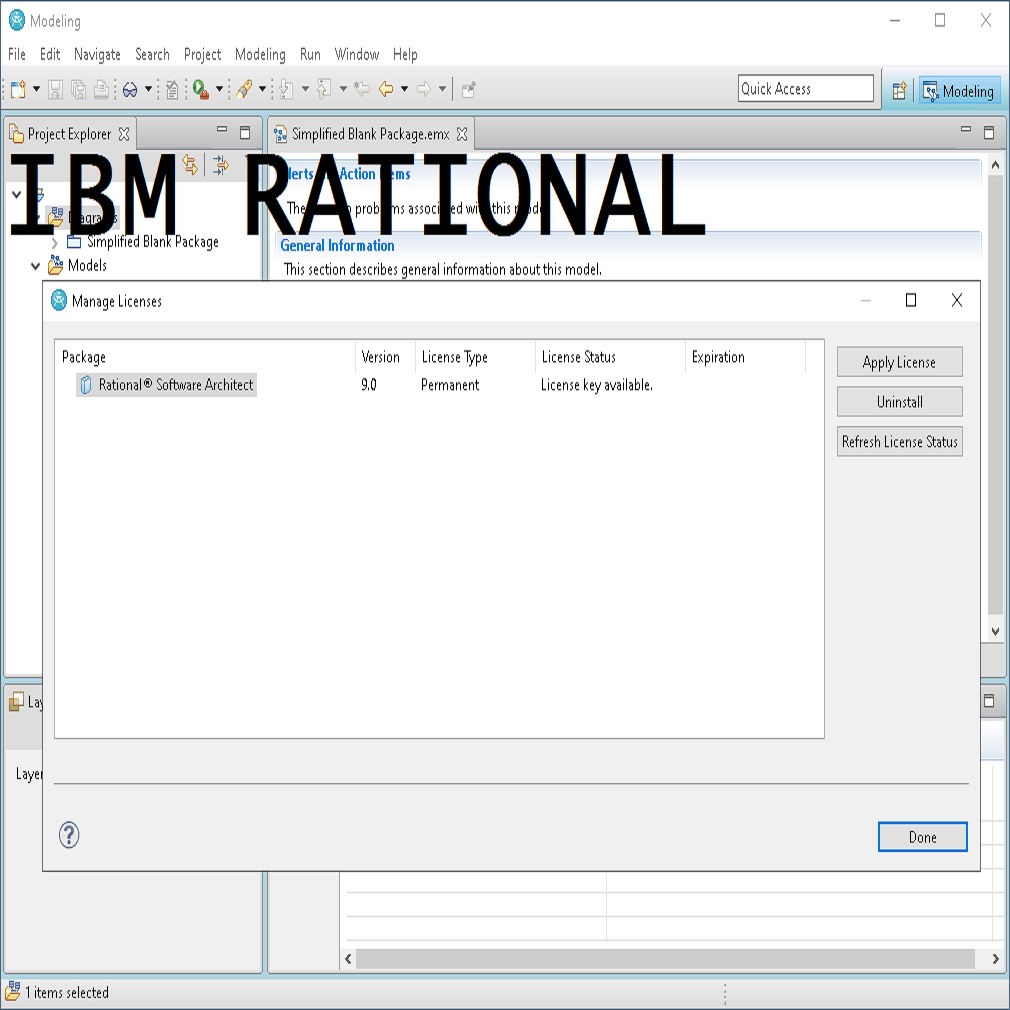Click inside the Quick Access search field
Screen dimensions: 1010x1010
[x=805, y=88]
